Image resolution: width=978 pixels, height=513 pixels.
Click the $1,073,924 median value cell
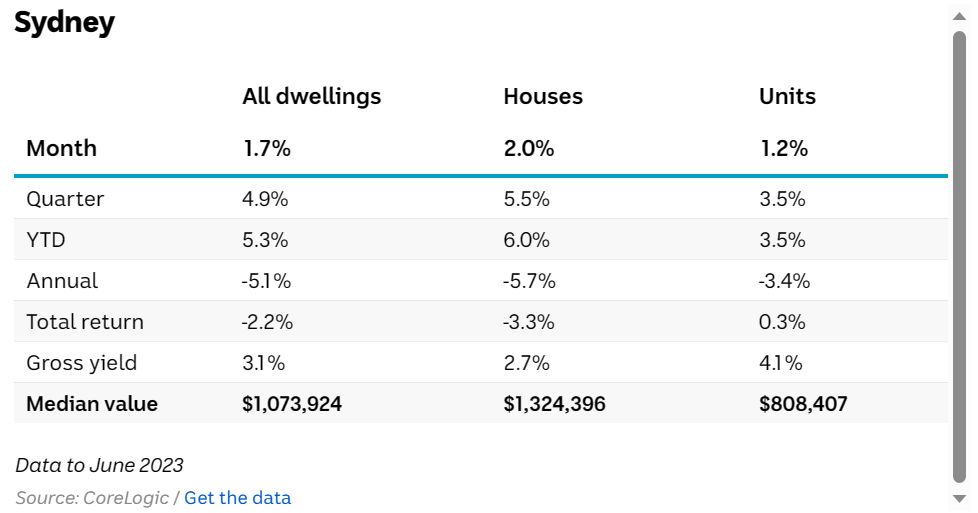click(292, 404)
